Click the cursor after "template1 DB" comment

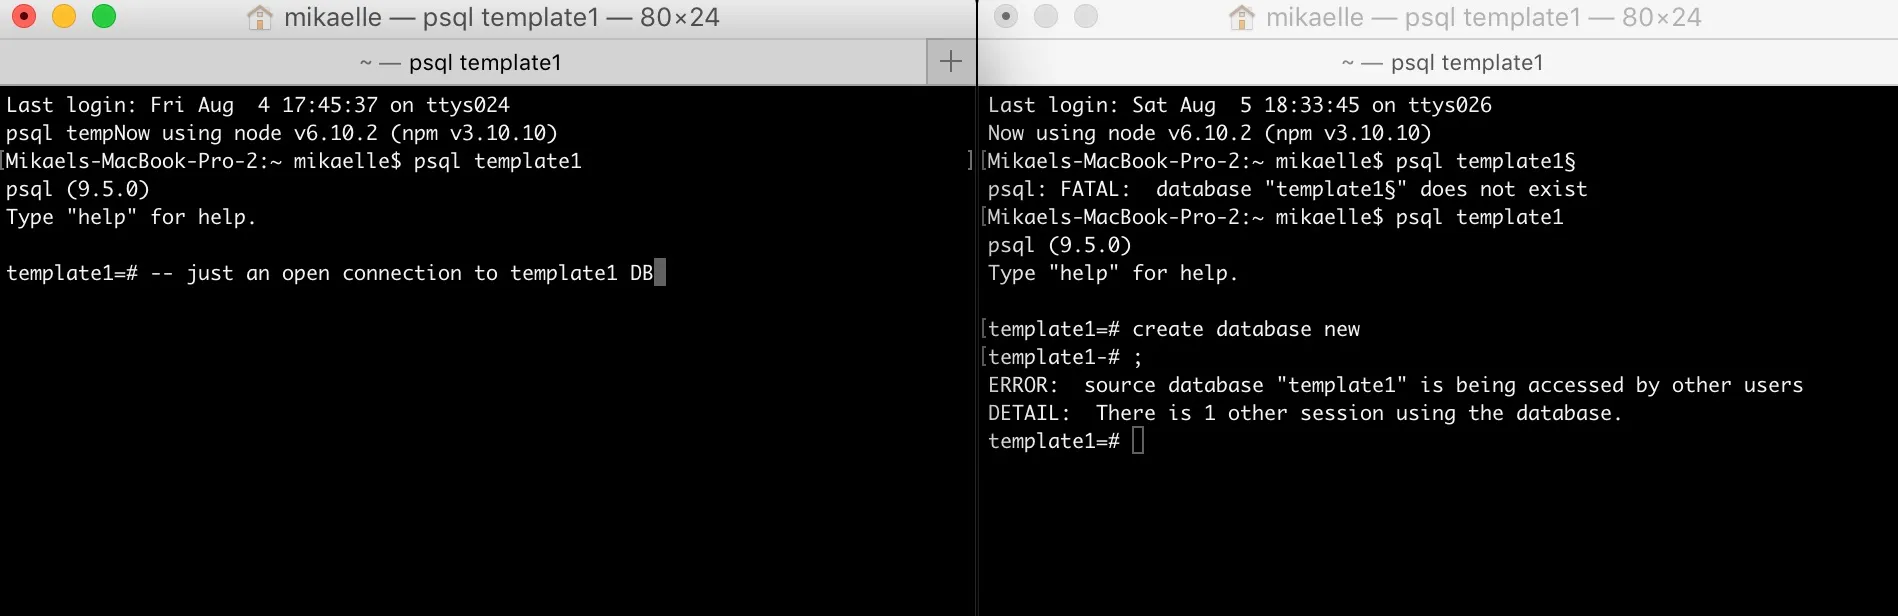660,273
